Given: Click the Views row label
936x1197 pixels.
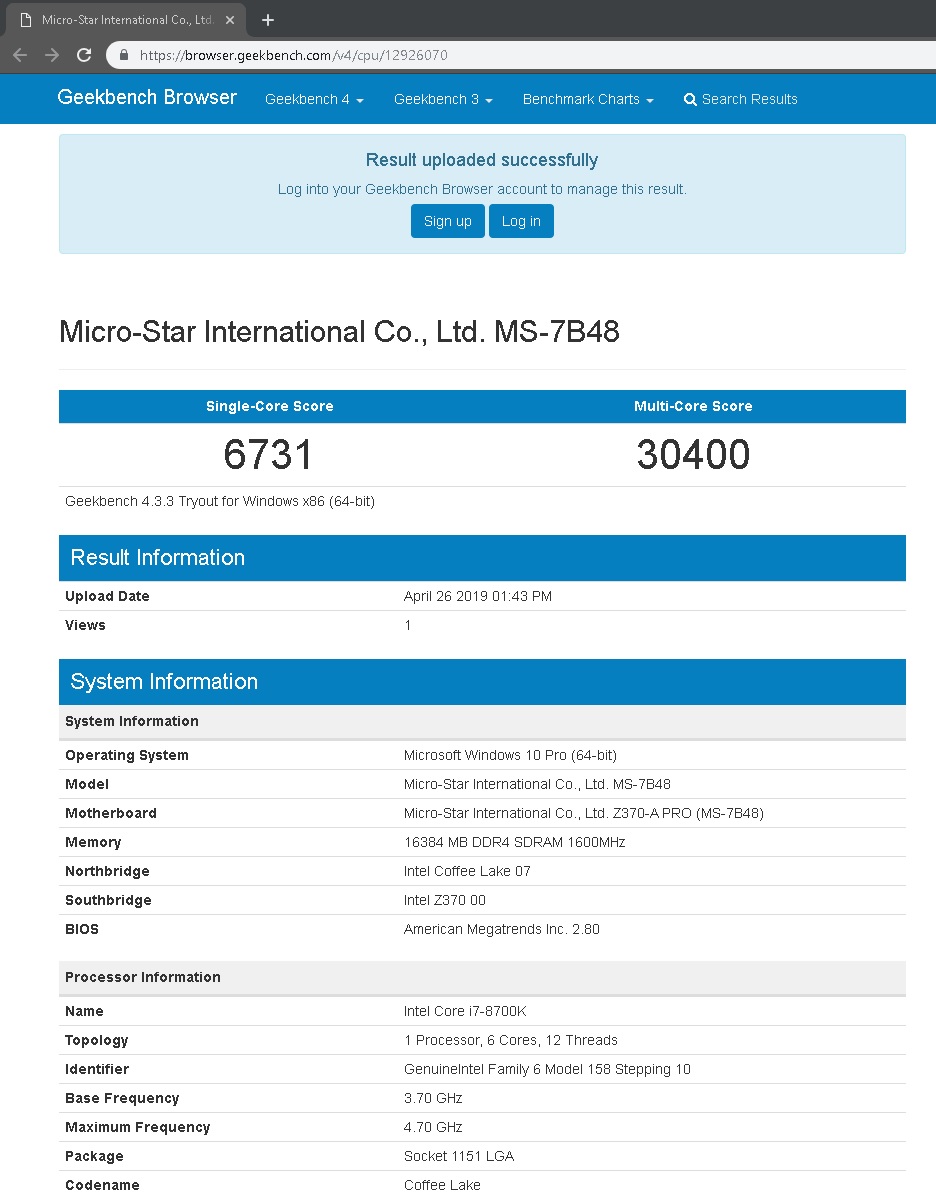Looking at the screenshot, I should pos(85,625).
